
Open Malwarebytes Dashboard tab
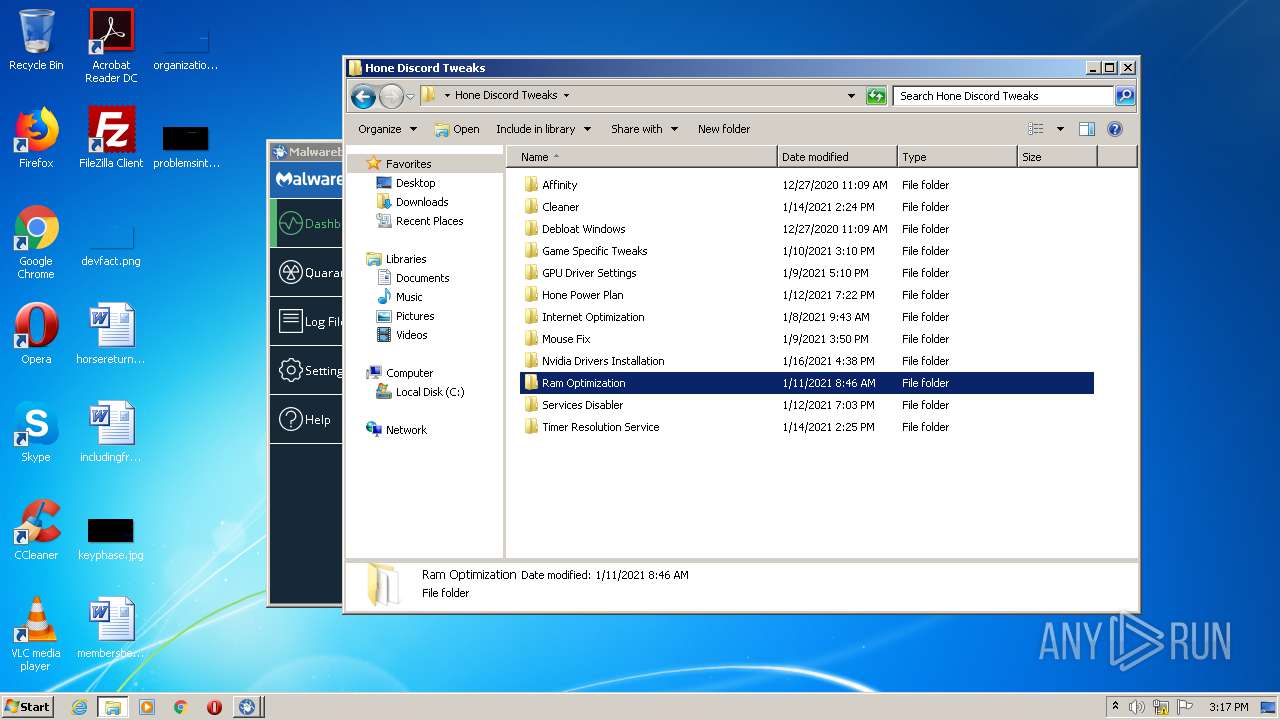pyautogui.click(x=306, y=224)
